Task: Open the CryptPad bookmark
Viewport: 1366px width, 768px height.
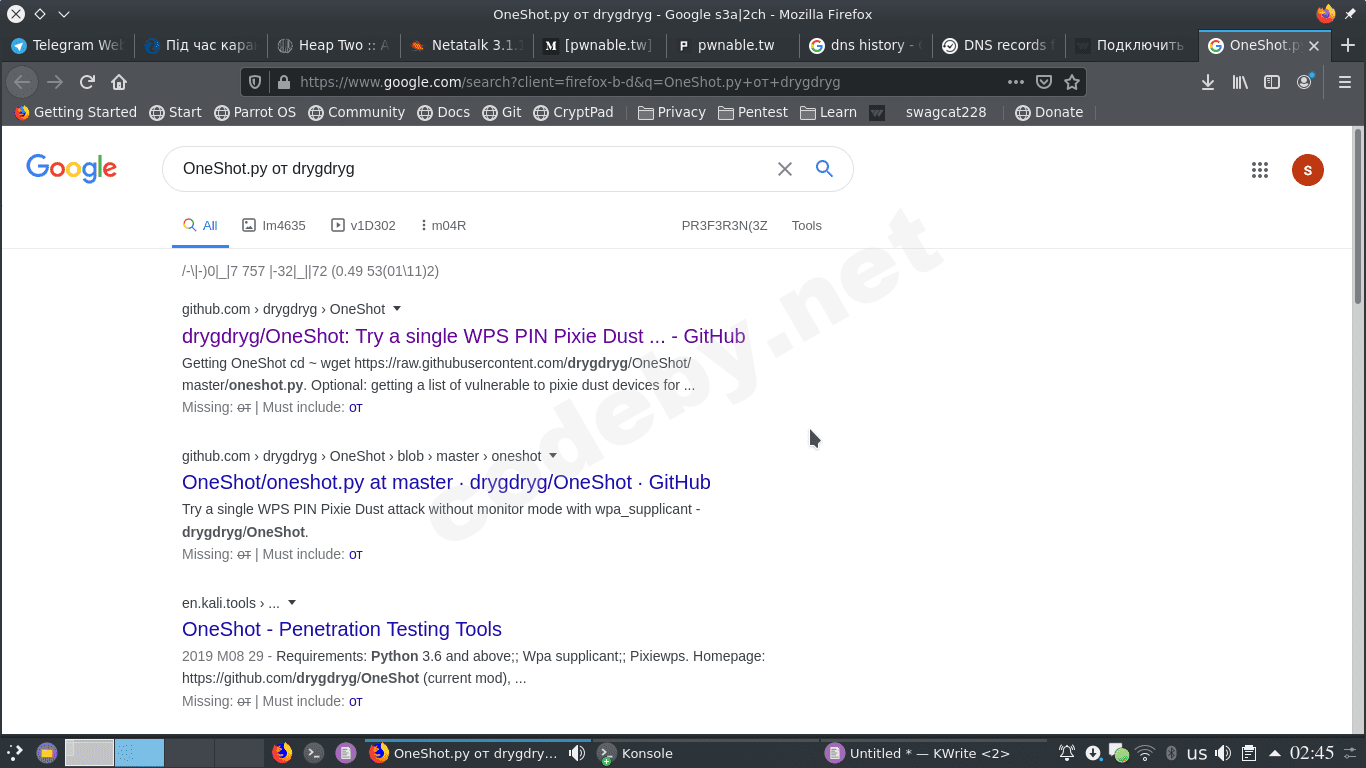Action: [573, 112]
